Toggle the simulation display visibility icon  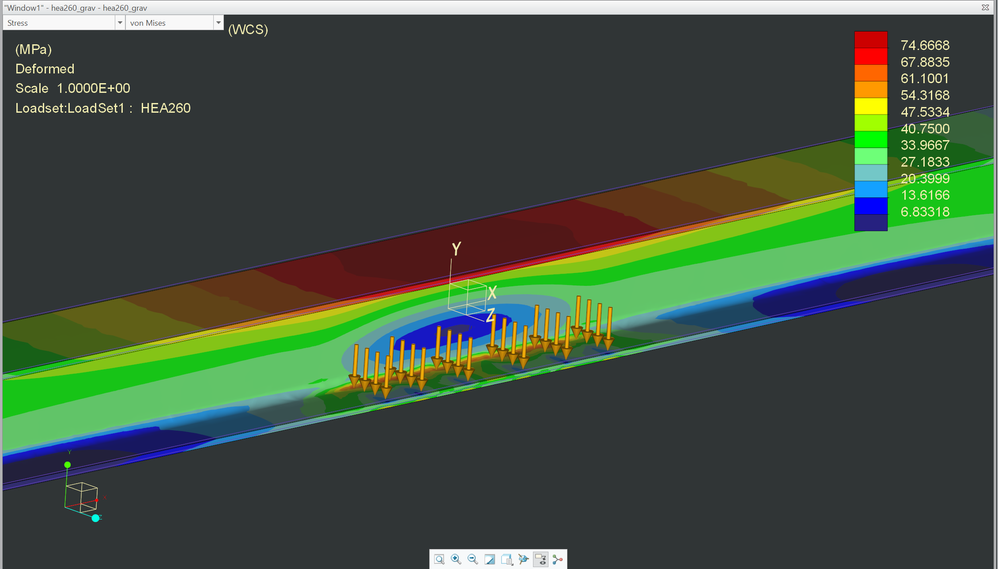point(541,559)
